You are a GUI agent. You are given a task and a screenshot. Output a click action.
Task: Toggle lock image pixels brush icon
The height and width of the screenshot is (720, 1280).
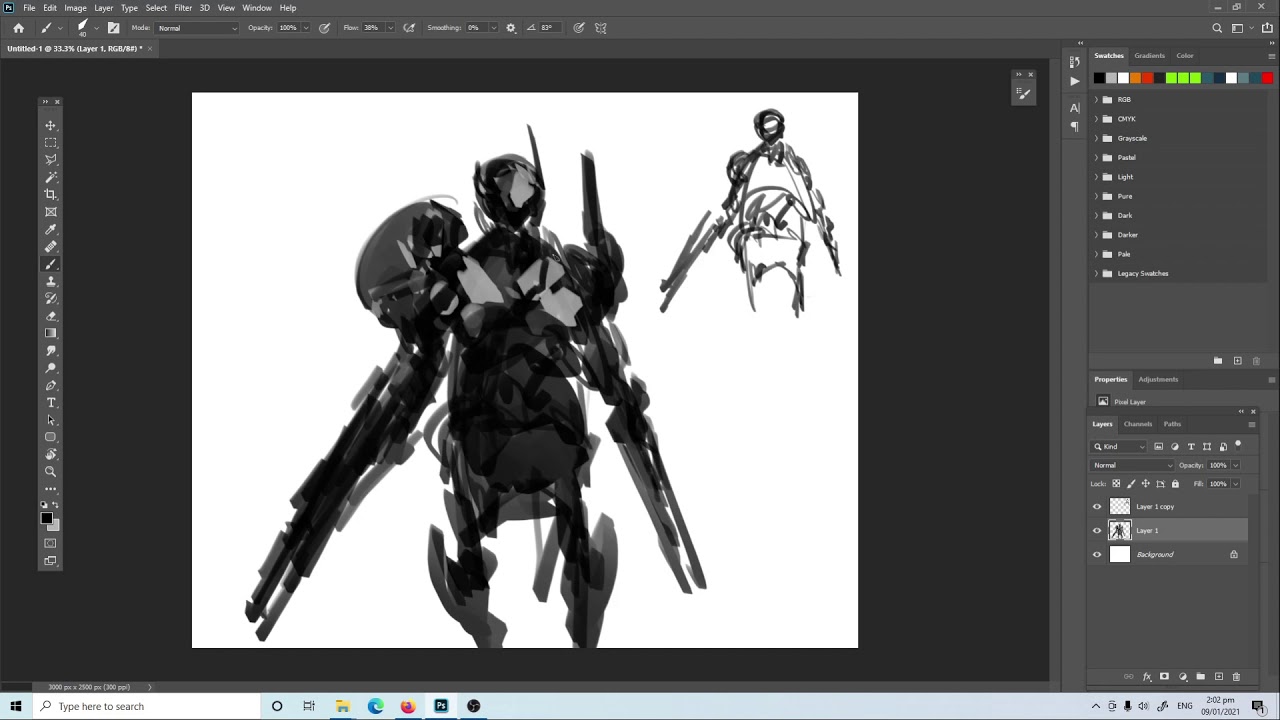(1131, 484)
